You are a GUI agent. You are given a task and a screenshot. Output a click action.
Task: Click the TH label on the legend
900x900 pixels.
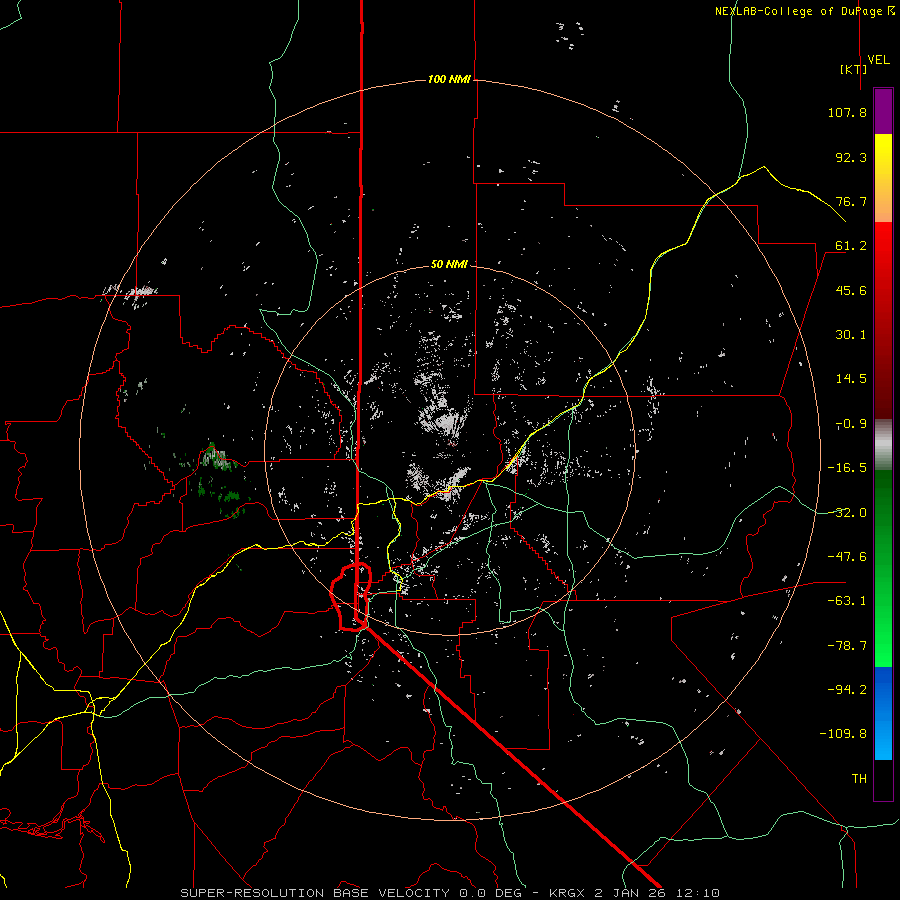[859, 778]
